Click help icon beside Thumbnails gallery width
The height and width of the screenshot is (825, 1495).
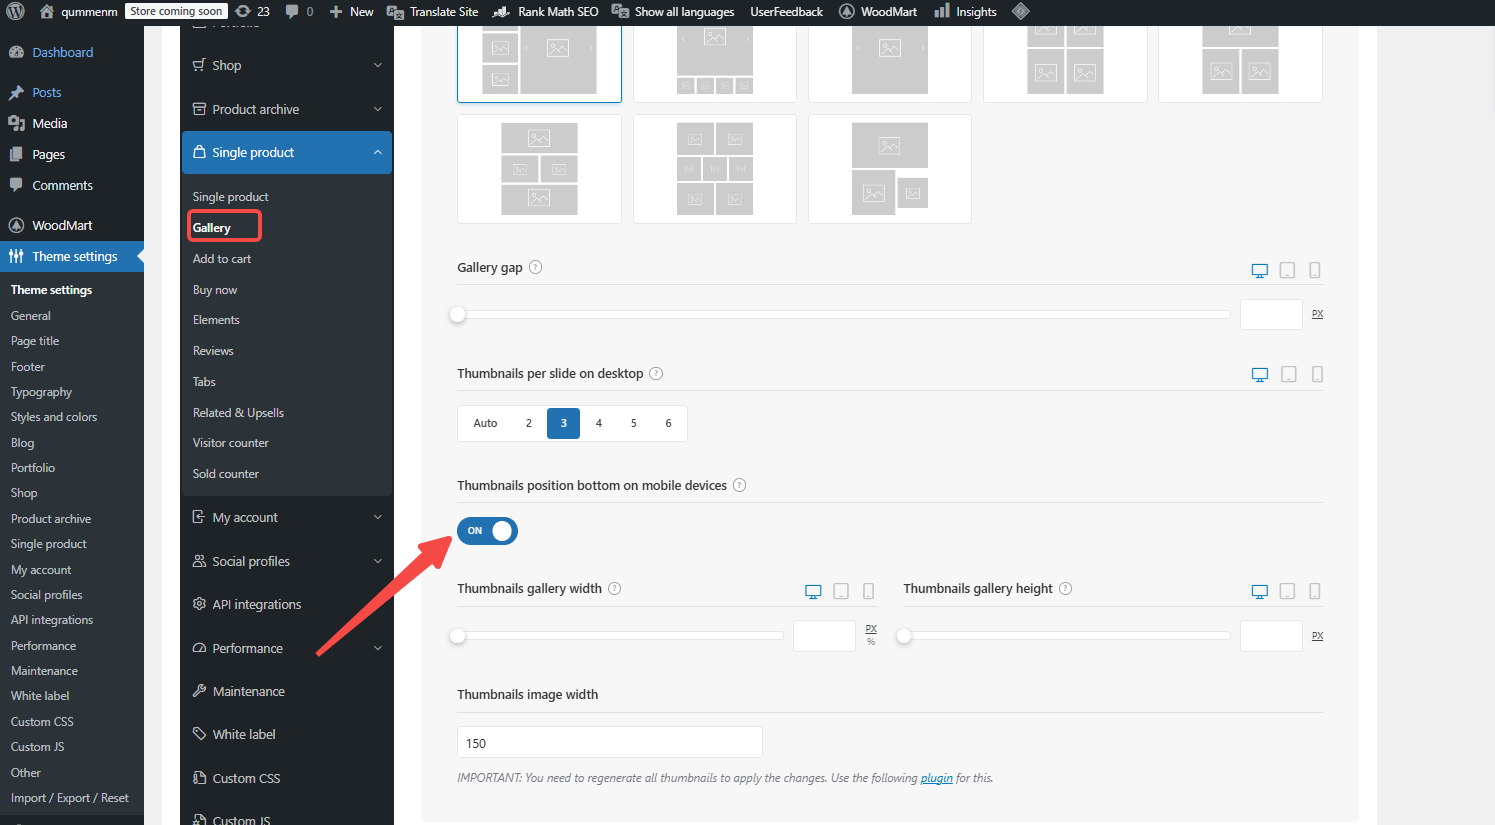coord(614,589)
